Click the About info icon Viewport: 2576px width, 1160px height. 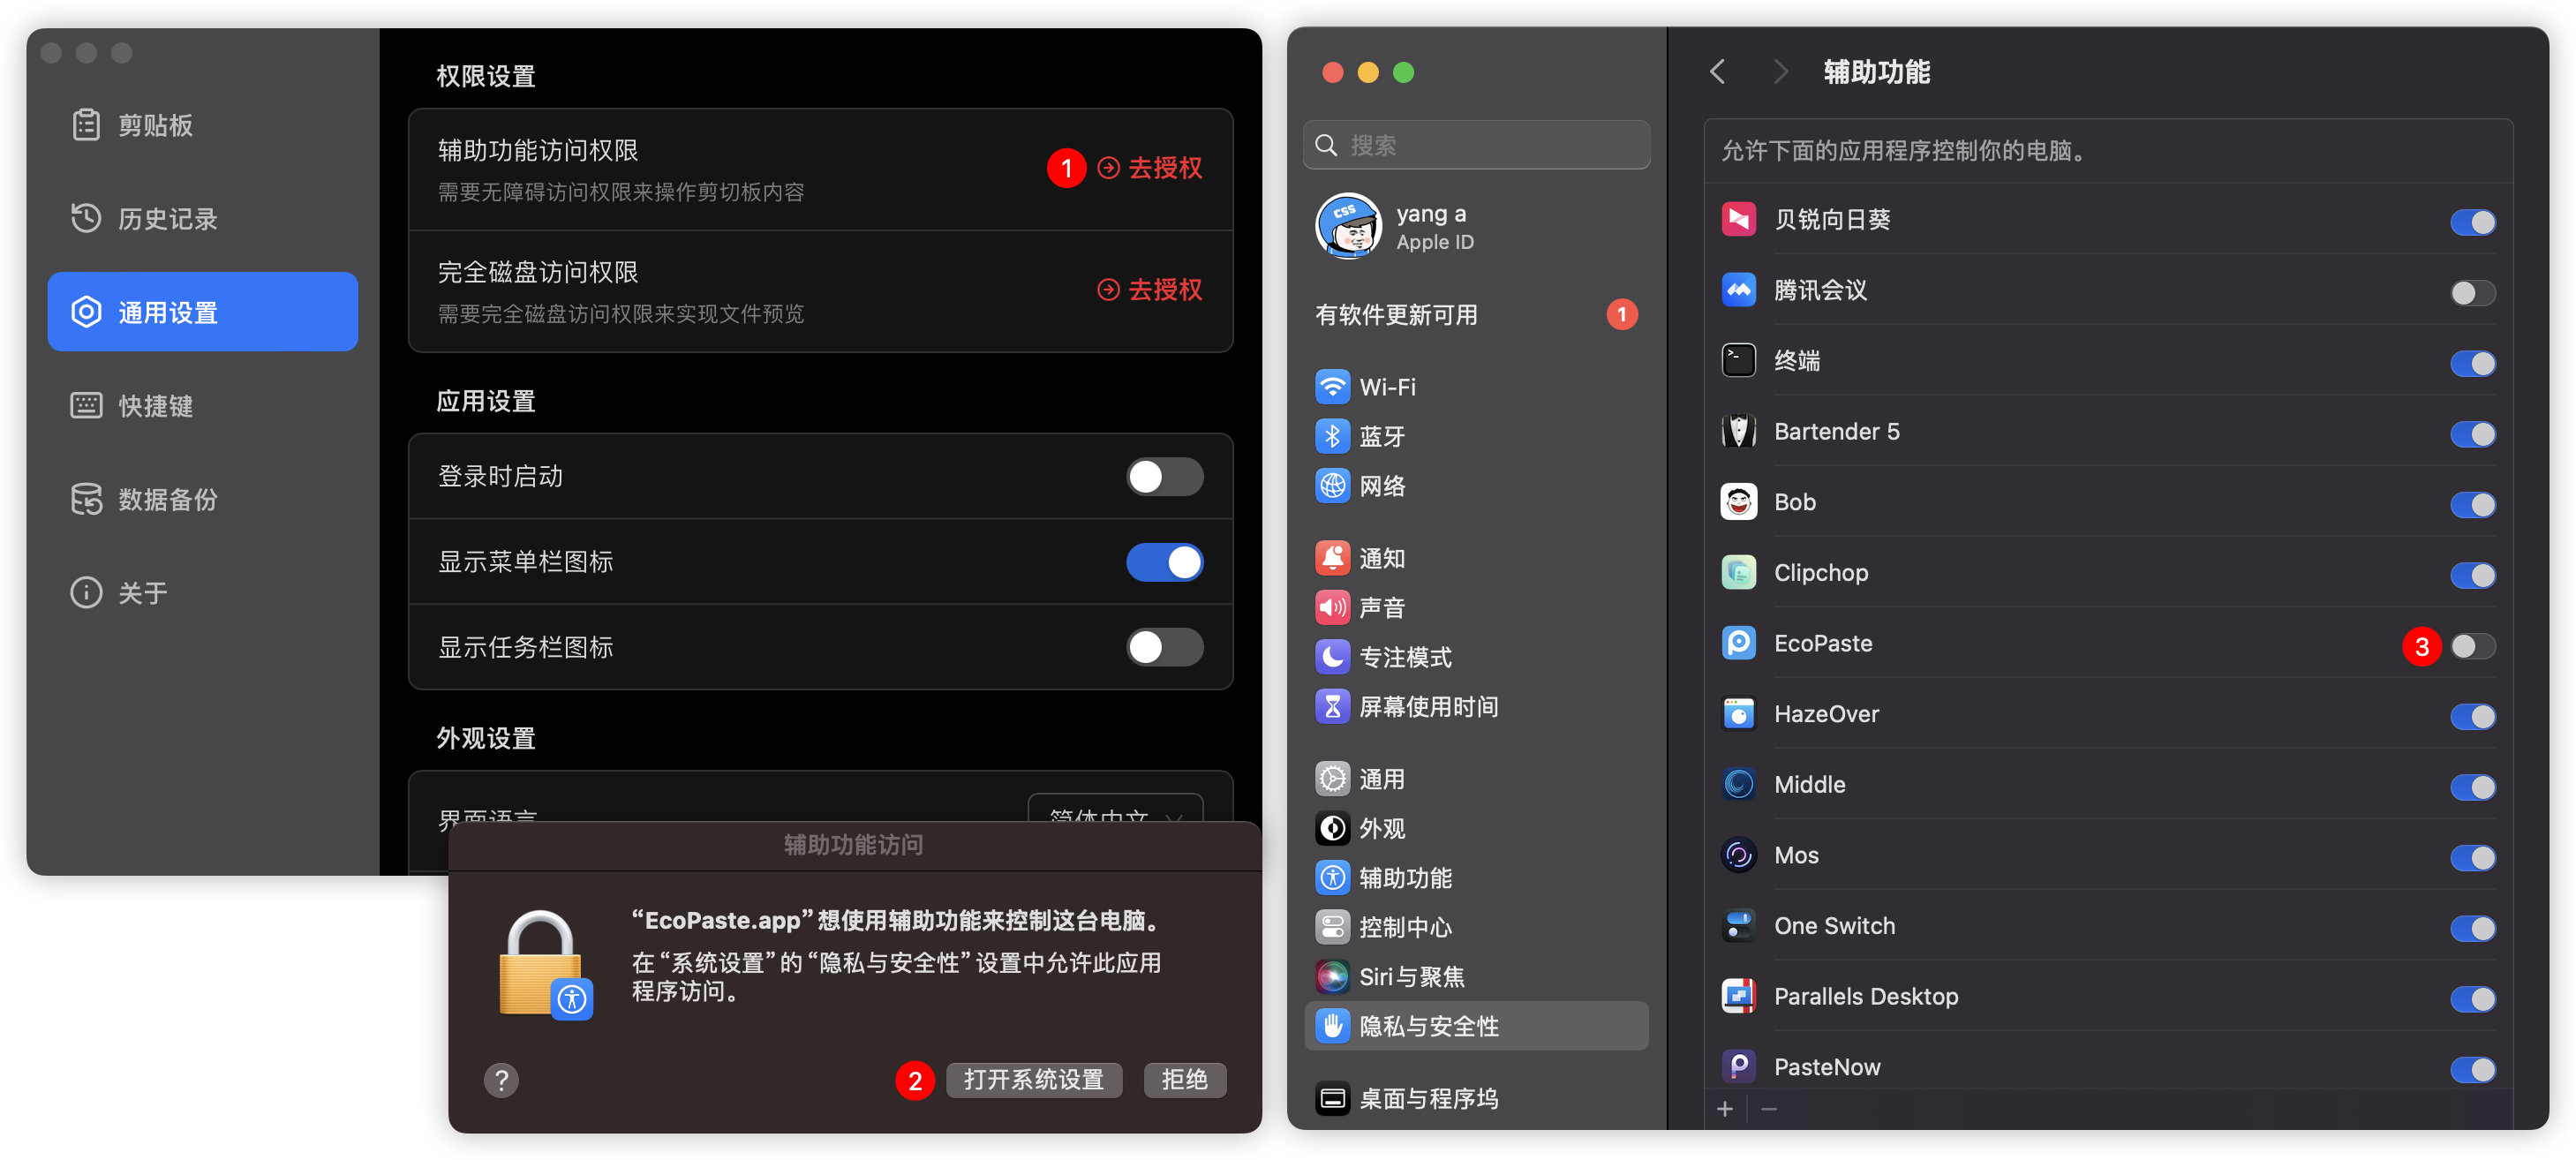click(86, 592)
